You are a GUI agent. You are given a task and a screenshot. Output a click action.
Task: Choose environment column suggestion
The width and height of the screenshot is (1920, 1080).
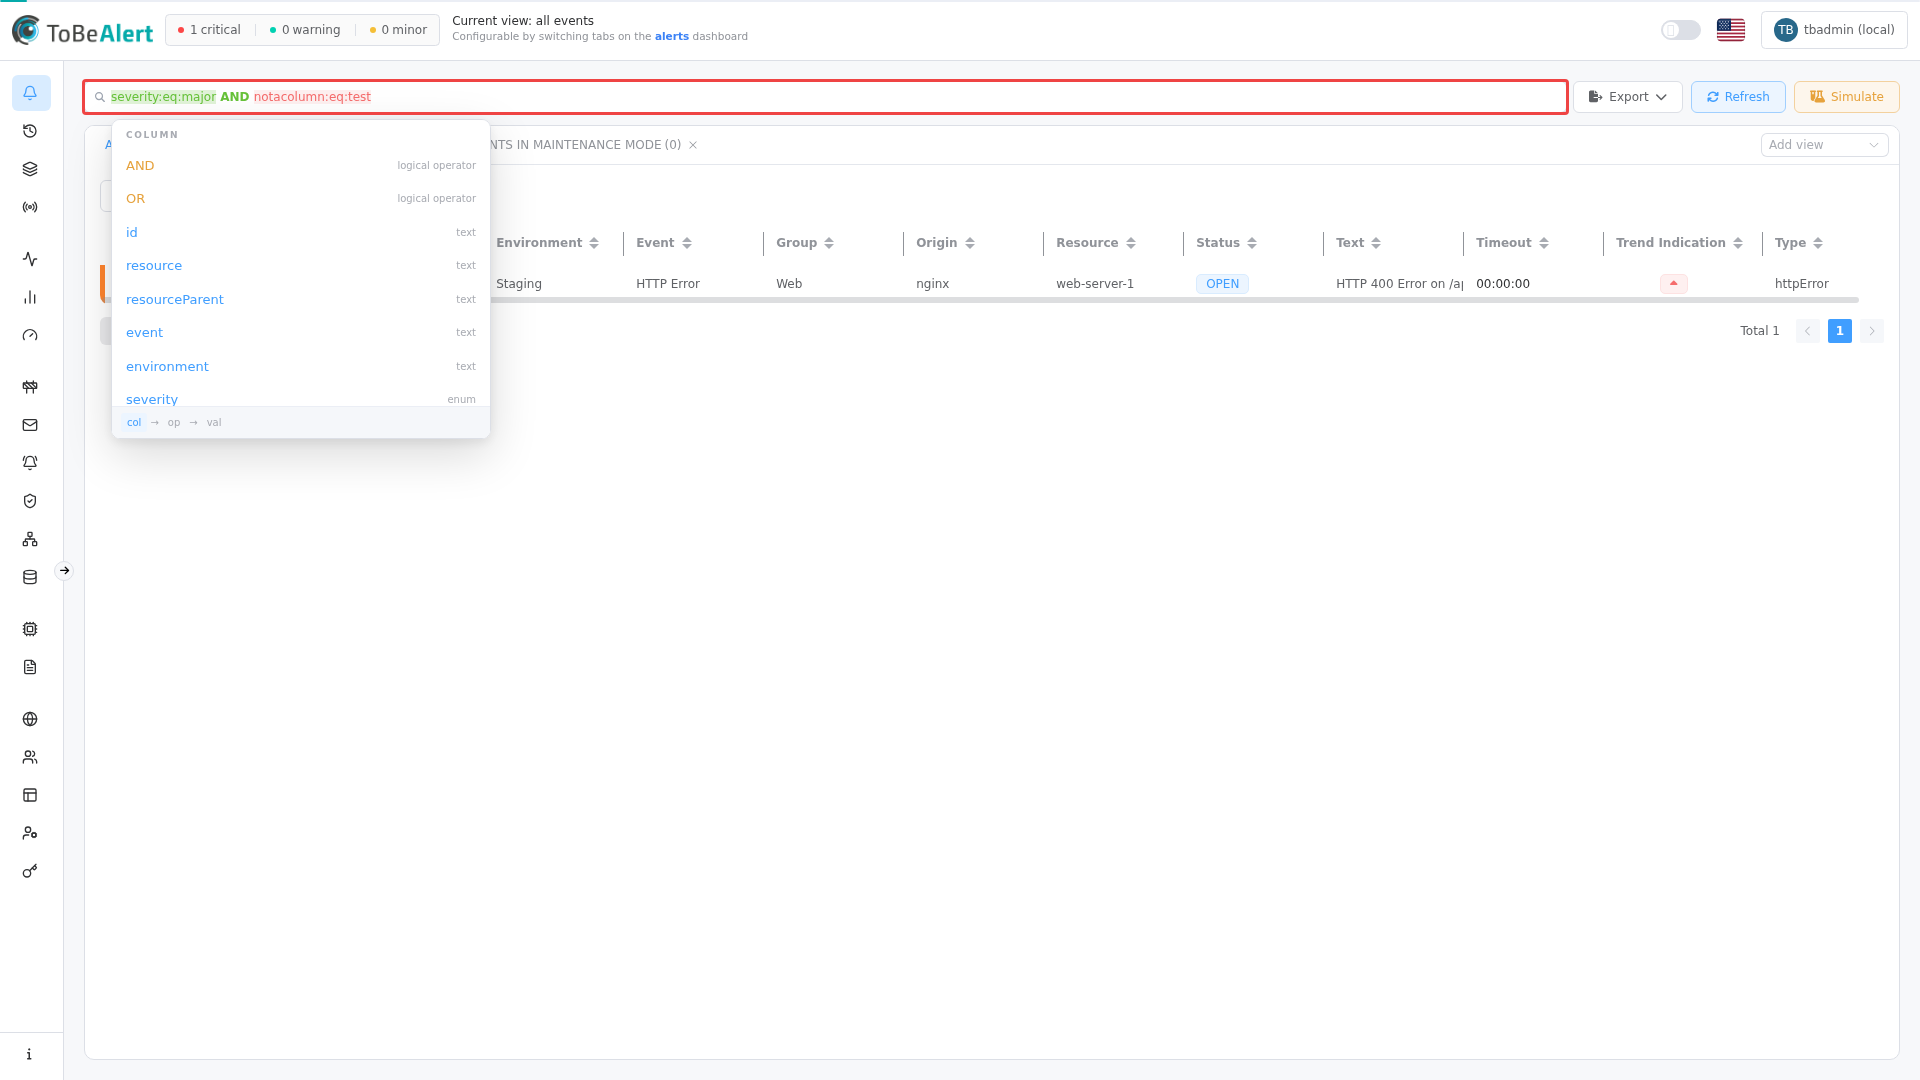[x=301, y=367]
